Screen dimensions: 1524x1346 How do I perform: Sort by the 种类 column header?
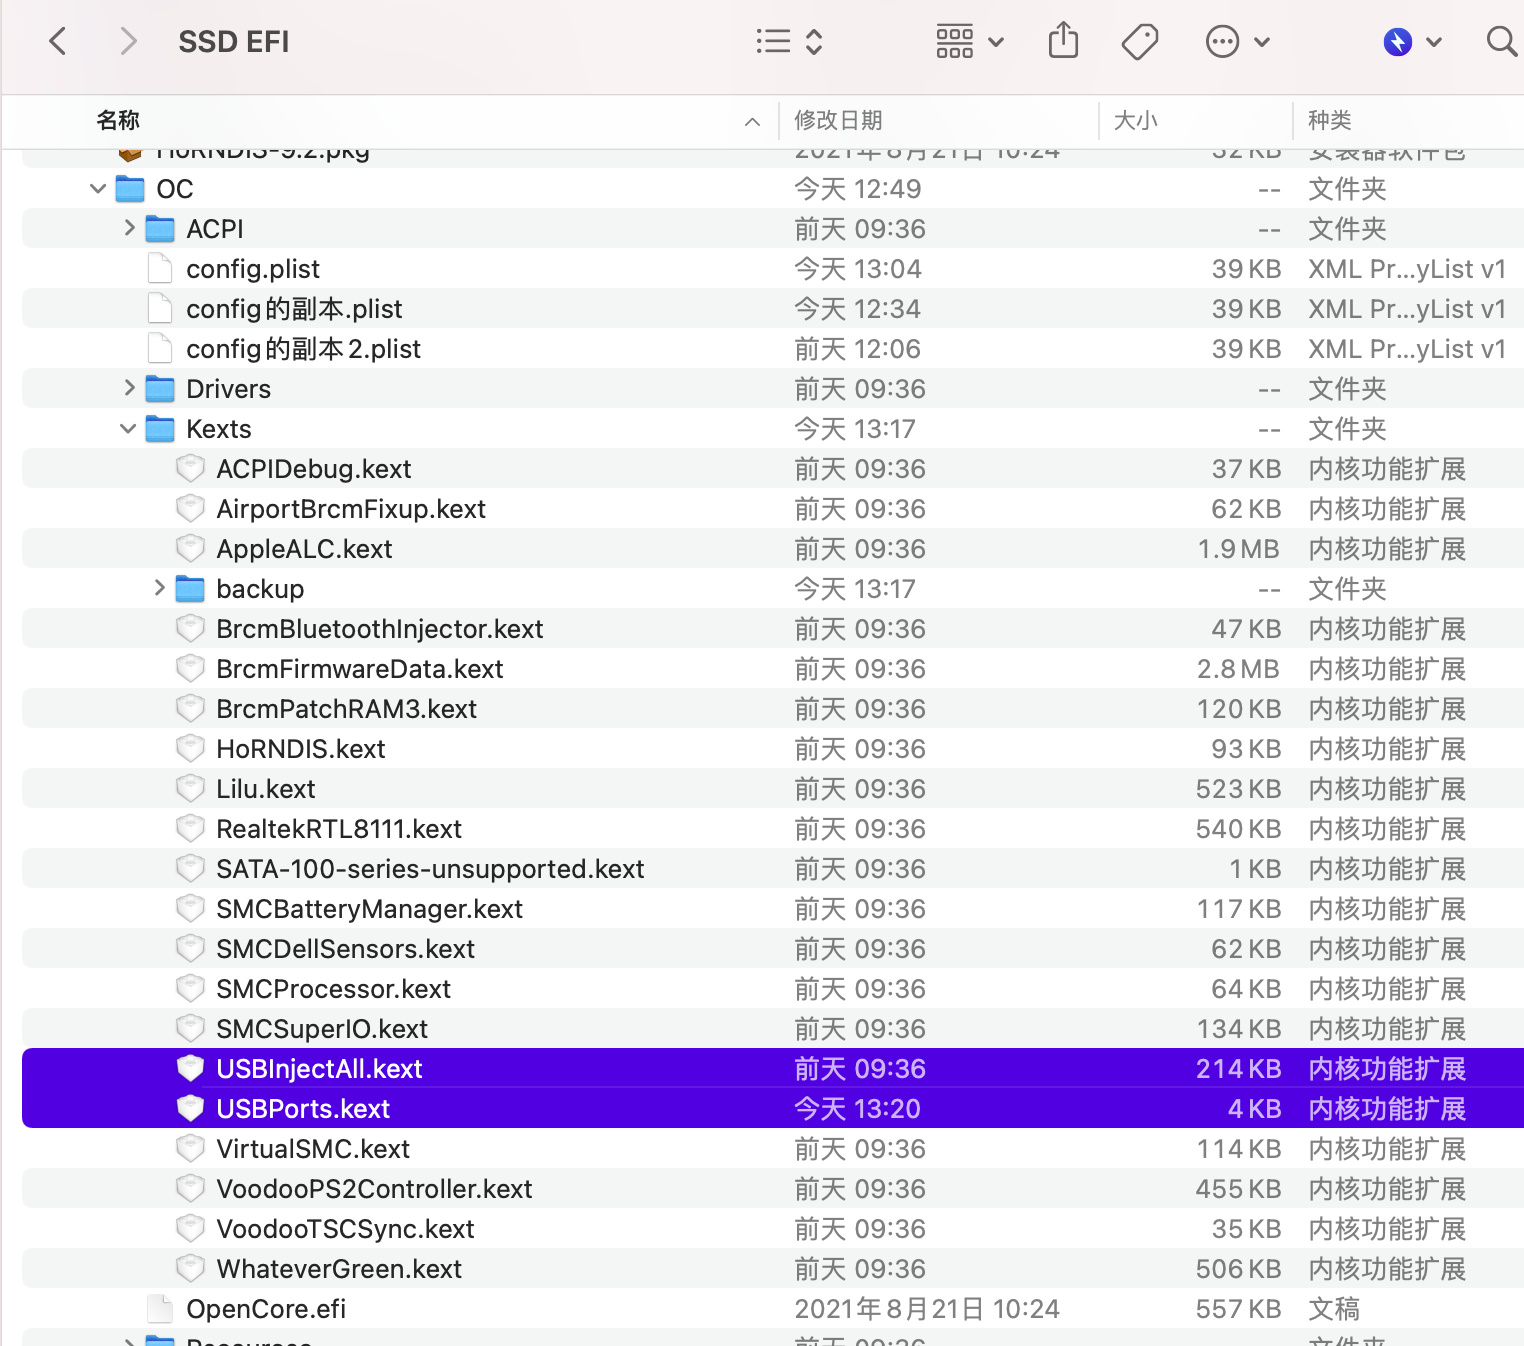tap(1330, 120)
